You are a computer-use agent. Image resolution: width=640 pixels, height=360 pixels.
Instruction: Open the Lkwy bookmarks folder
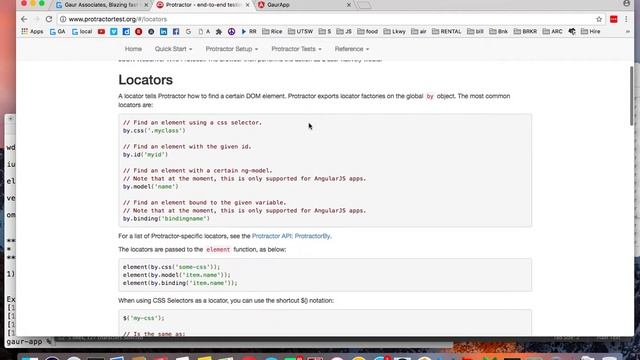[x=395, y=31]
